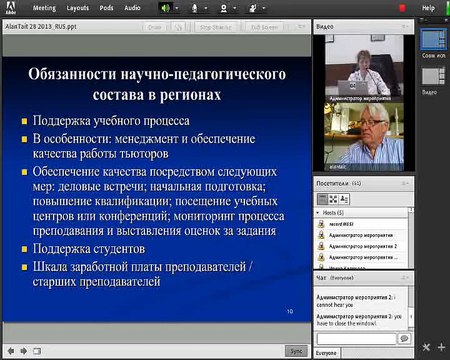Switch to attendee status view icon
This screenshot has width=450, height=360.
coord(344,199)
